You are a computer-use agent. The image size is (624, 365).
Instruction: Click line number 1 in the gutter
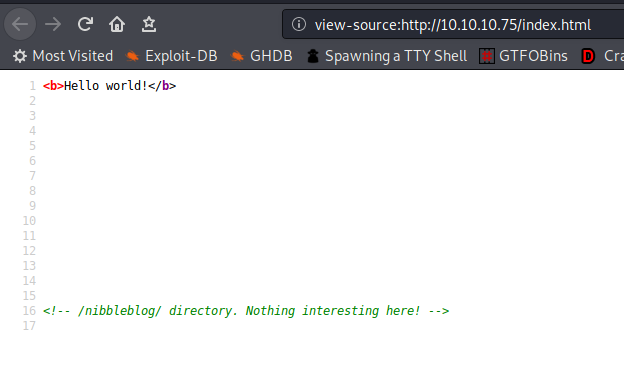[x=33, y=86]
